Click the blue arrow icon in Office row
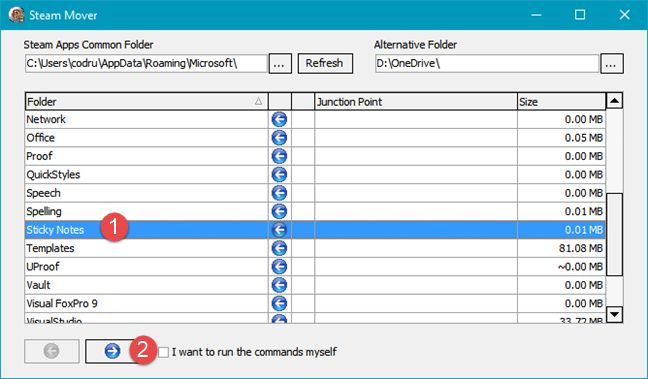Viewport: 648px width, 379px height. click(279, 138)
